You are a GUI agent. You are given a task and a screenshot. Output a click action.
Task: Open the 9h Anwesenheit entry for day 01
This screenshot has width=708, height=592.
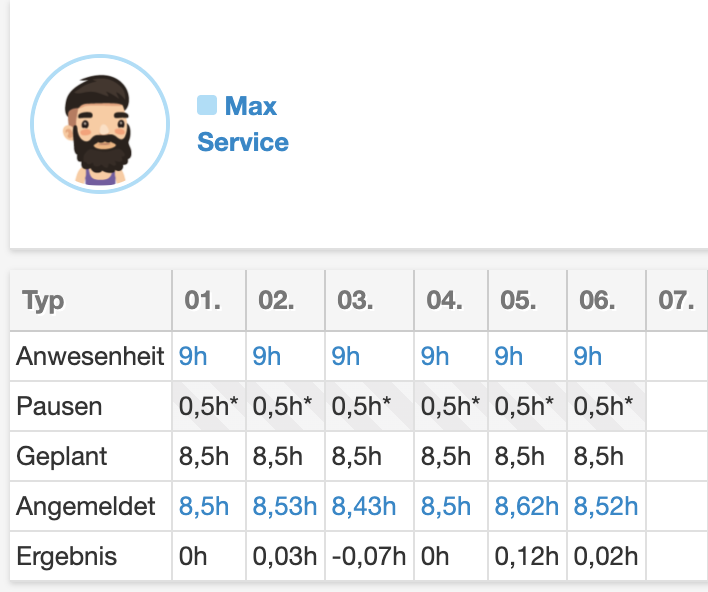pyautogui.click(x=193, y=357)
